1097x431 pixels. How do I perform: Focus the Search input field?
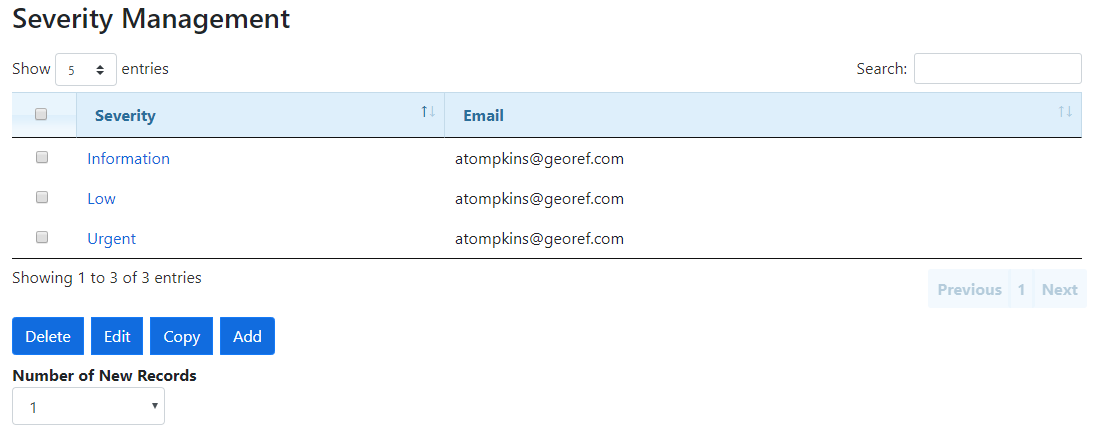coord(997,69)
